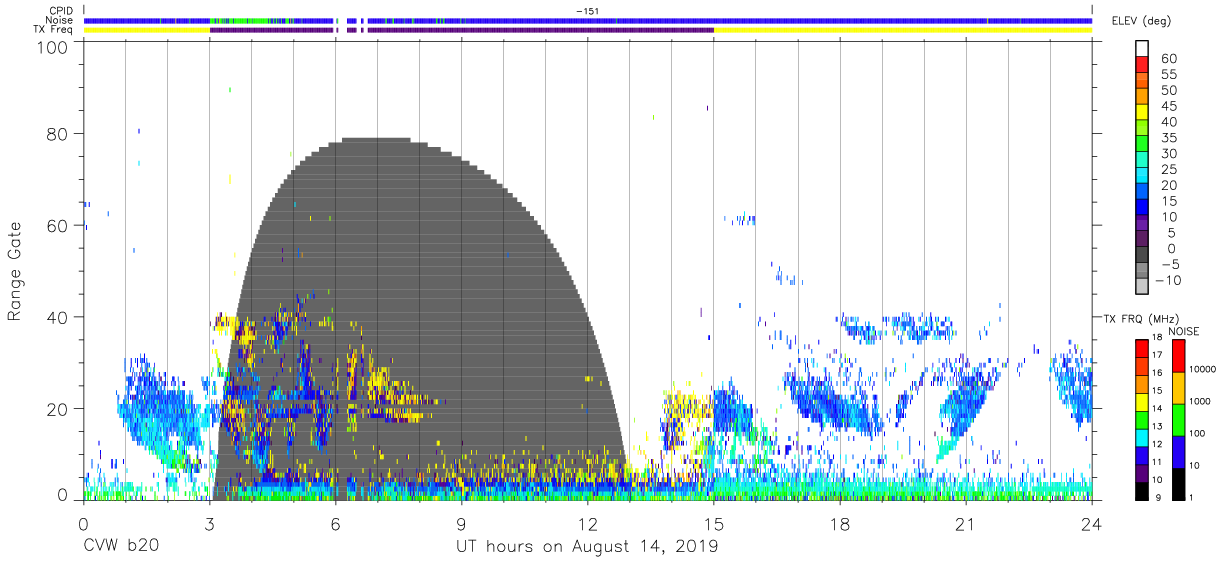Click the x-axis tick label '9'
Screen dimensions: 1228x567
click(x=461, y=524)
